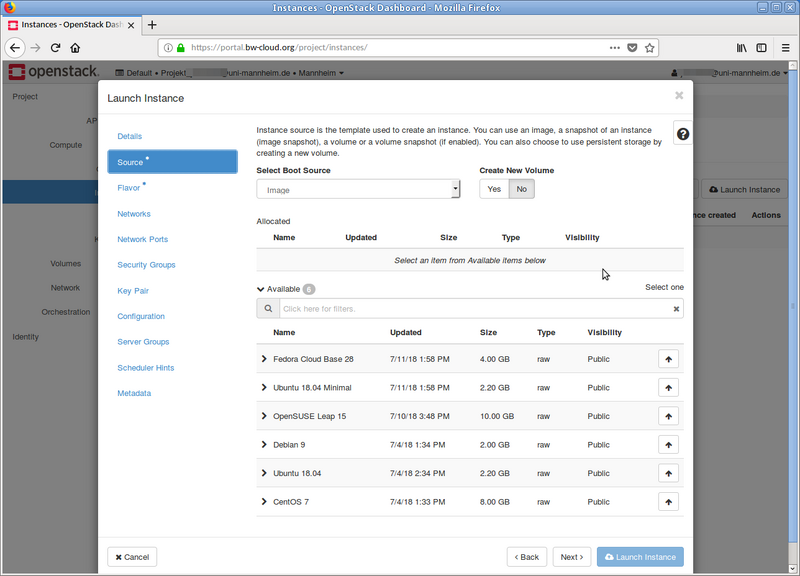Open the help icon in the dialog
This screenshot has height=576, width=800.
point(682,132)
